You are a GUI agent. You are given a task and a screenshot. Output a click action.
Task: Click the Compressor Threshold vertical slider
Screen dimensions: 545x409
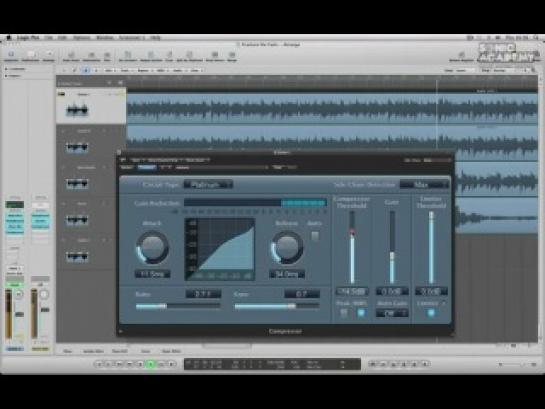click(352, 247)
